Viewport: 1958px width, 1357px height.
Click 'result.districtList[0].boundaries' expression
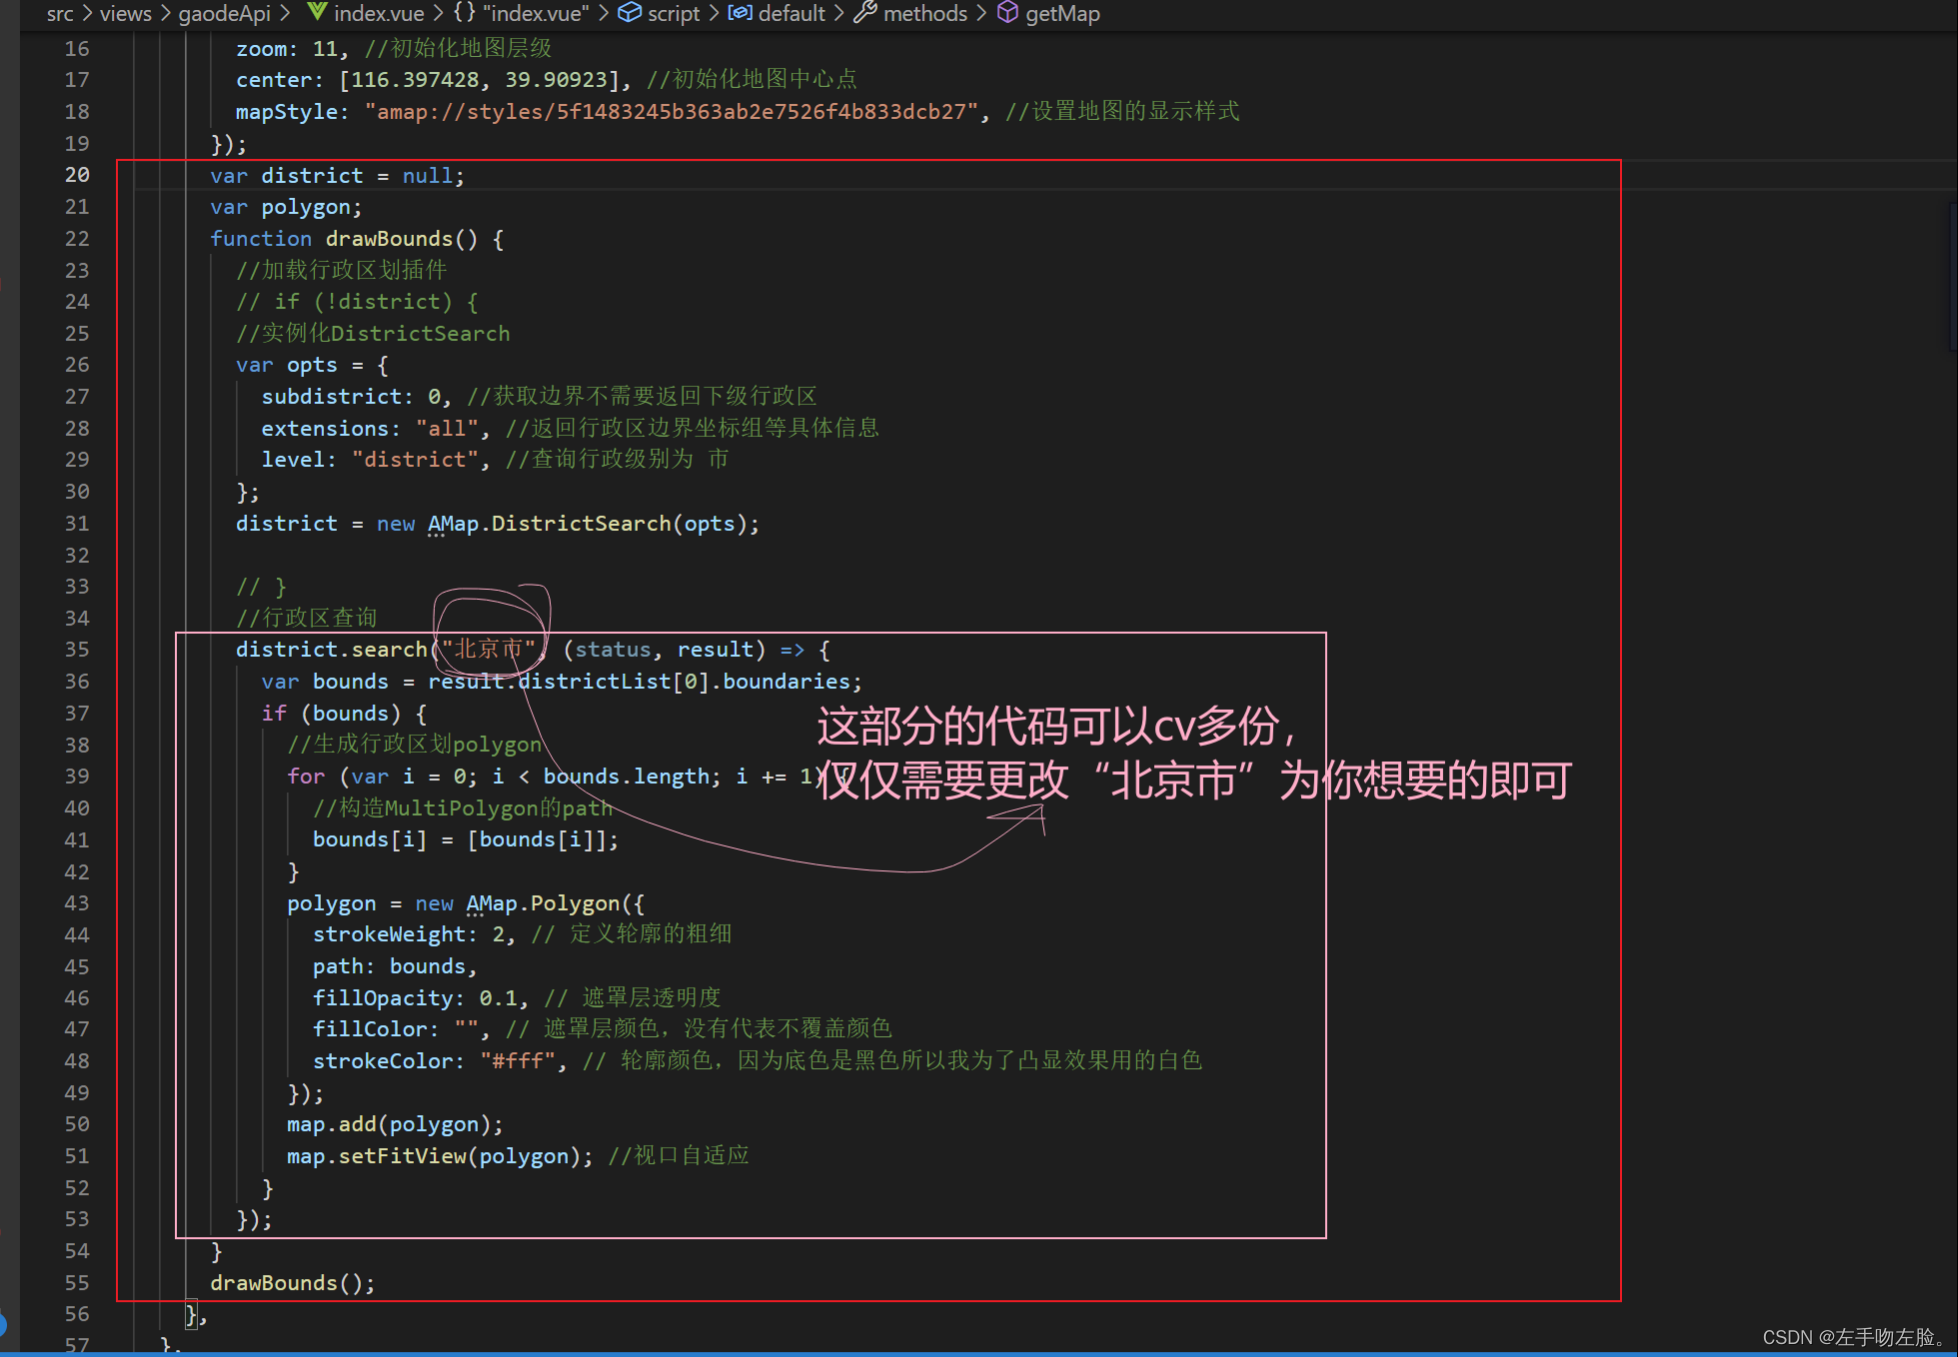click(638, 682)
